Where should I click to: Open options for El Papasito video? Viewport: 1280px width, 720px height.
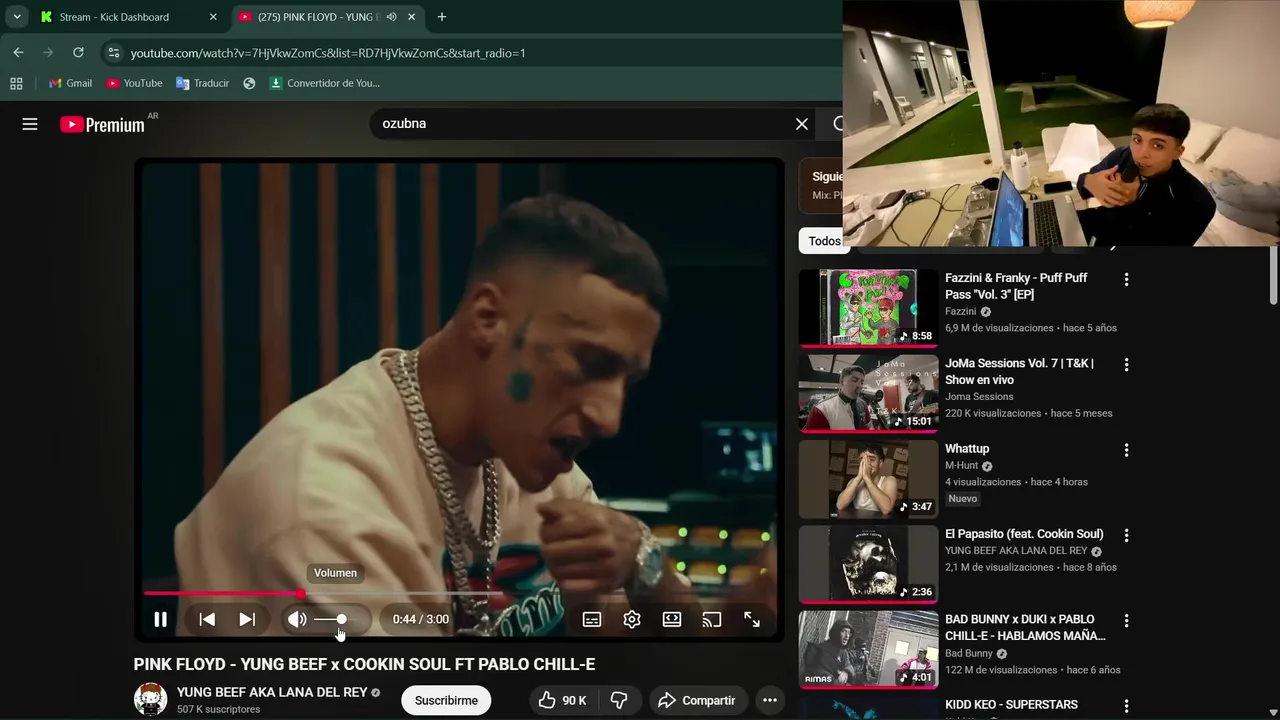tap(1126, 535)
